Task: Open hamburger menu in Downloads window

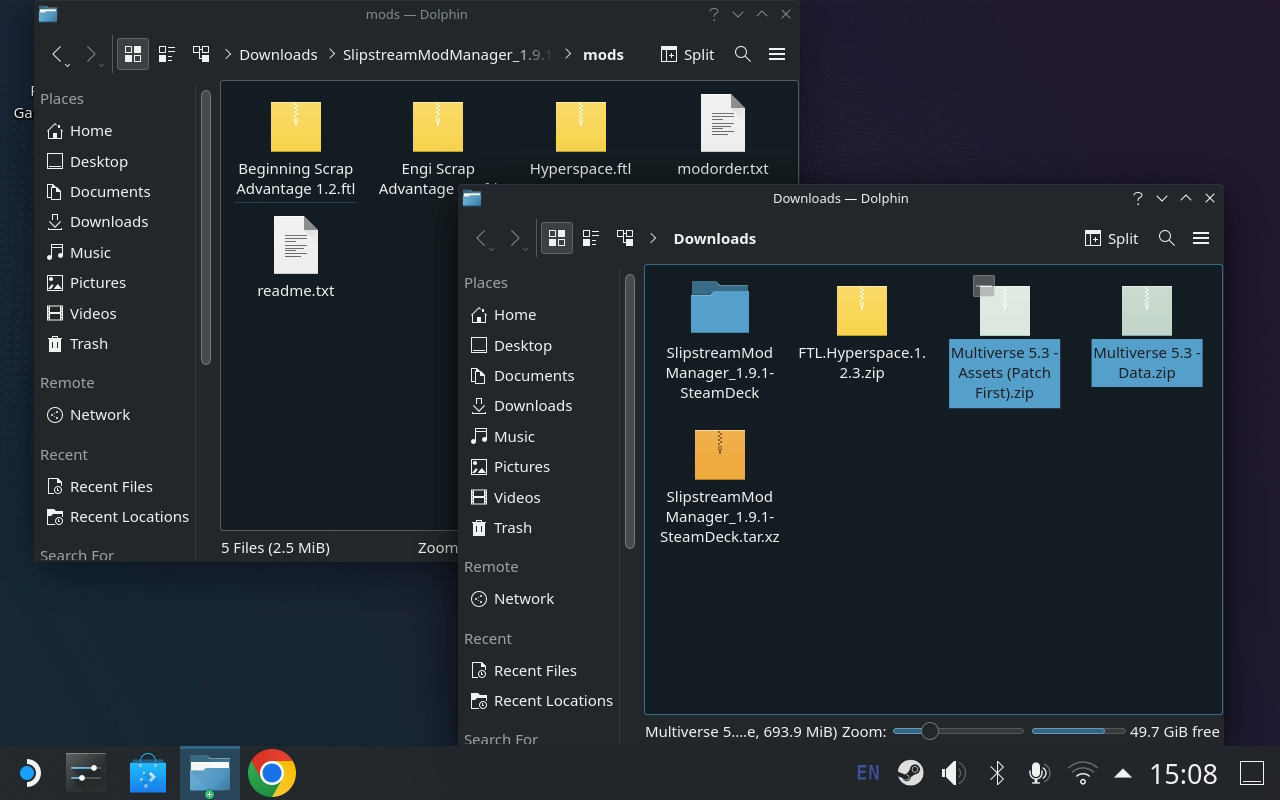Action: 1201,238
